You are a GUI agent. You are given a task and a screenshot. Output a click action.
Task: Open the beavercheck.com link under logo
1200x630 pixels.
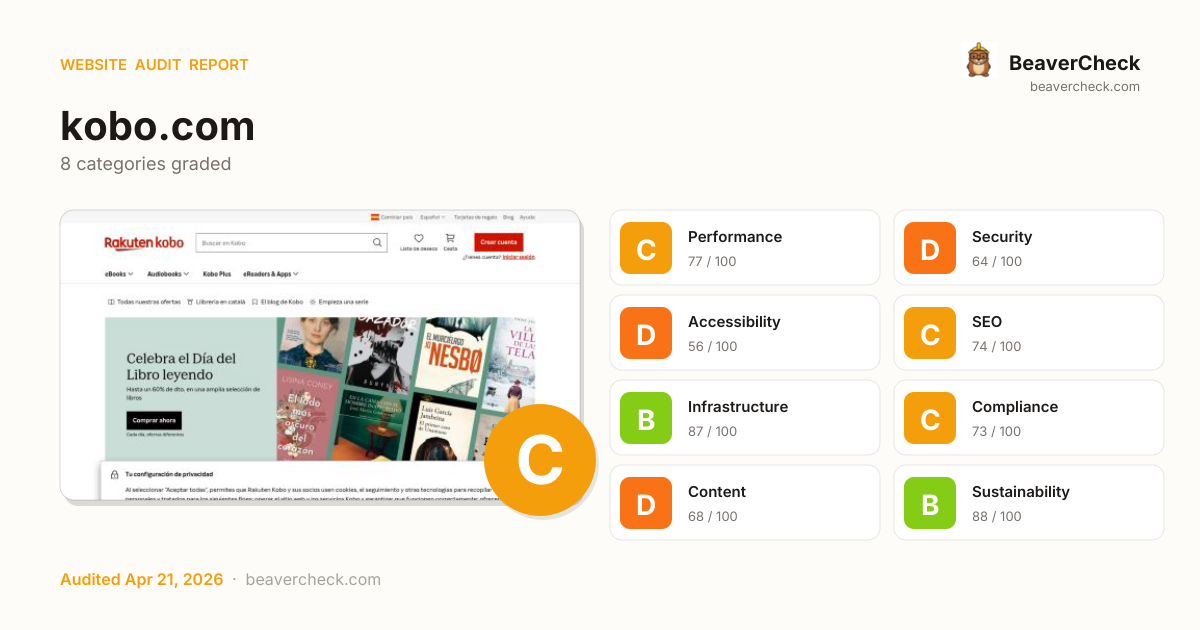tap(1085, 86)
